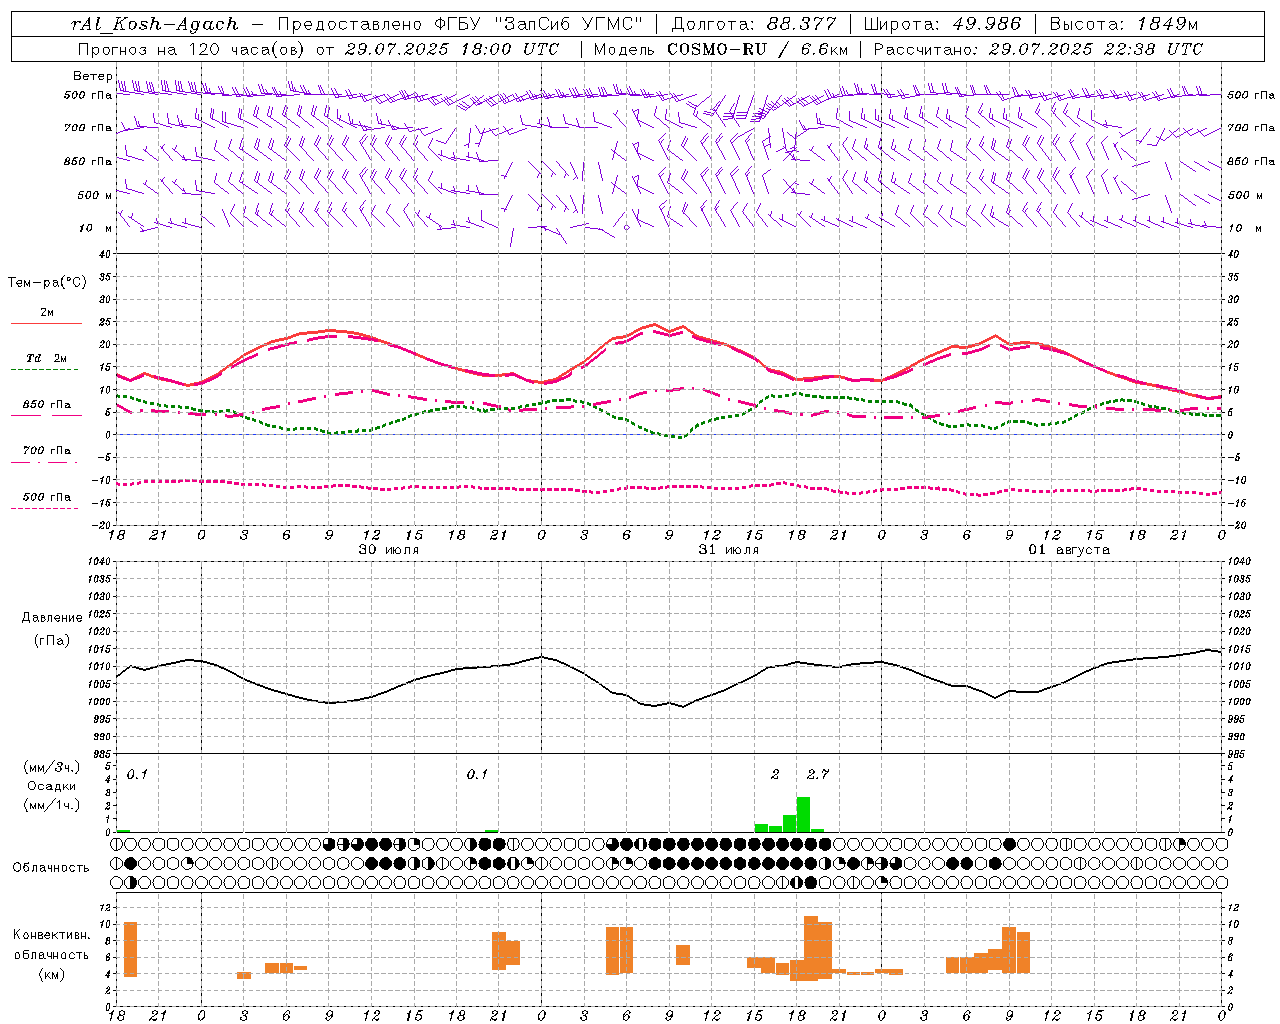The height and width of the screenshot is (1024, 1280).
Task: Click the "31 июля" date label
Action: [x=729, y=550]
